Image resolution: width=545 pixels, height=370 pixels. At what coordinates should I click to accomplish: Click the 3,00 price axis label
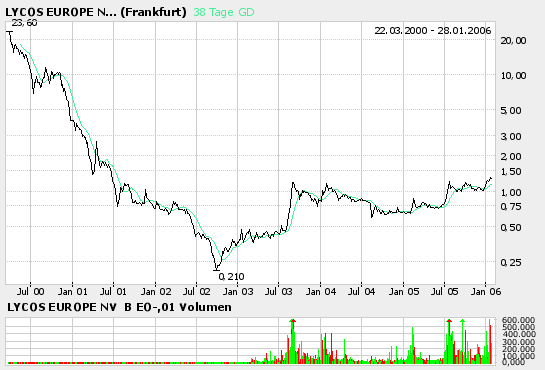pyautogui.click(x=511, y=137)
